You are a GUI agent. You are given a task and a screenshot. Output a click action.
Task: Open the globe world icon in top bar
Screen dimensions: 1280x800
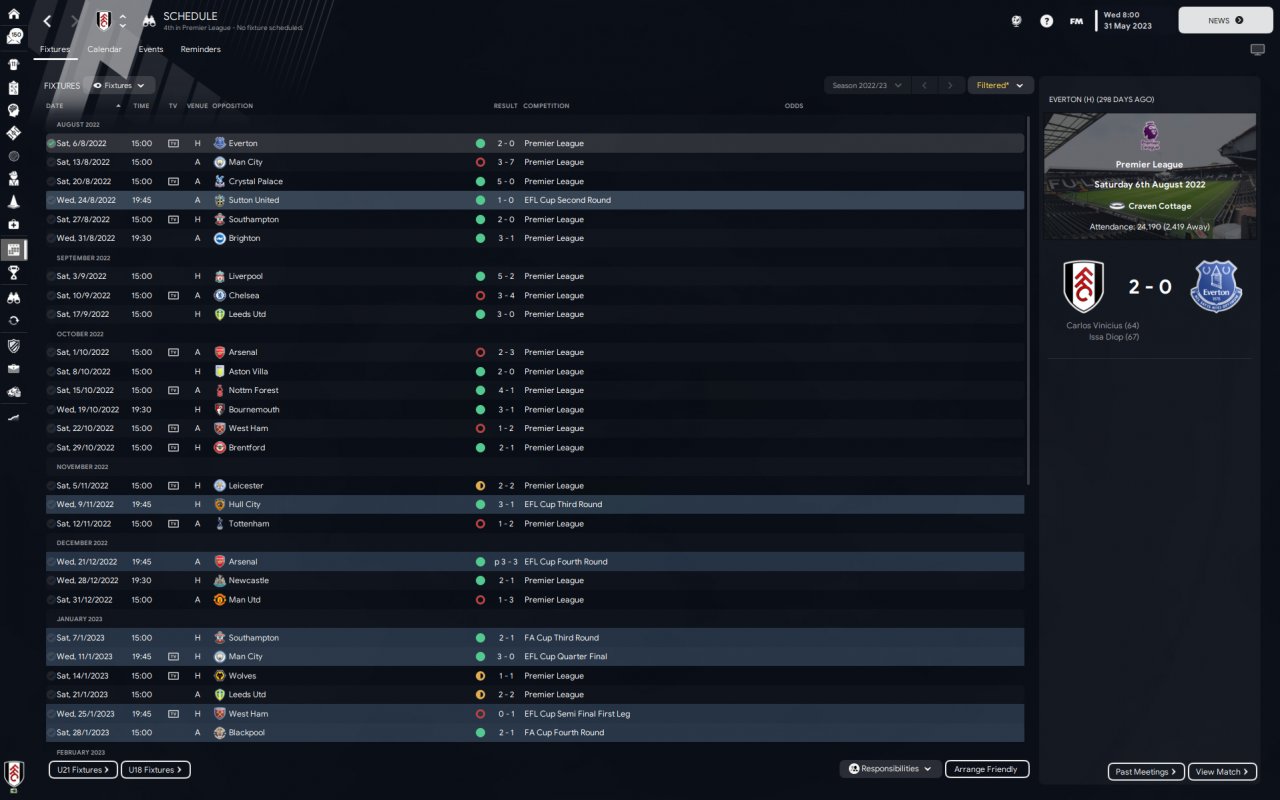[x=1016, y=21]
